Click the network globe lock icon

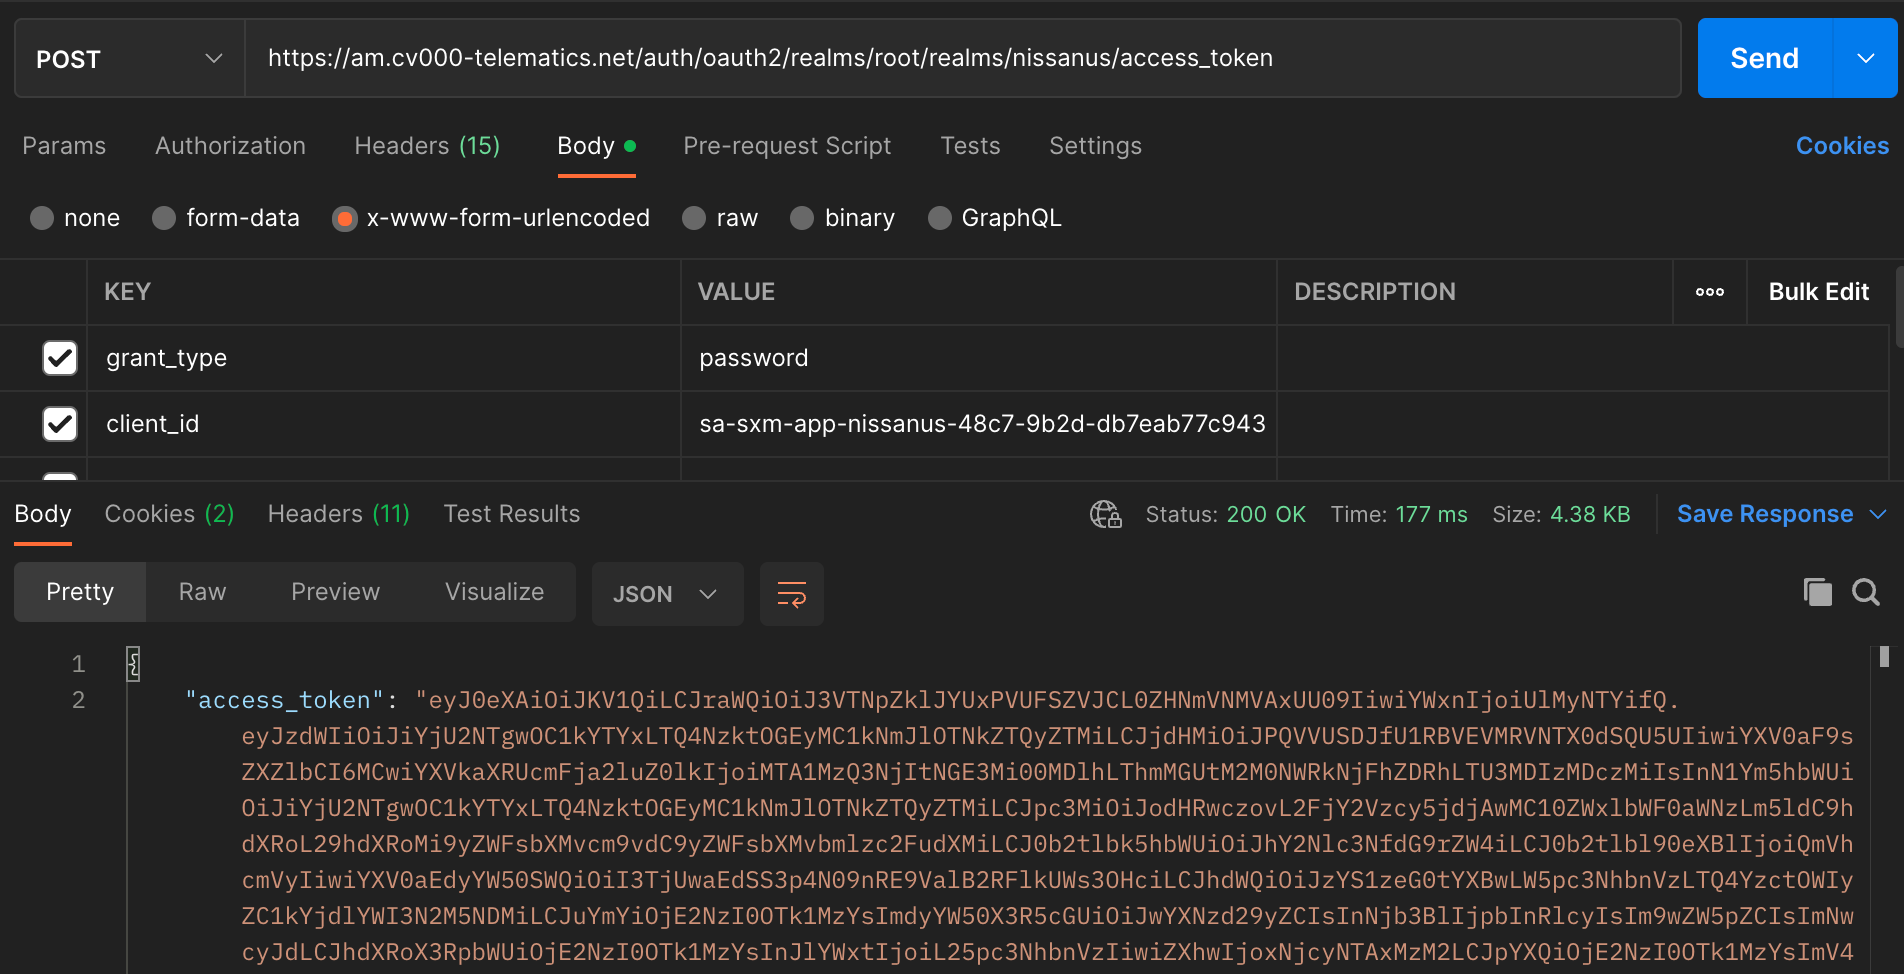tap(1105, 514)
